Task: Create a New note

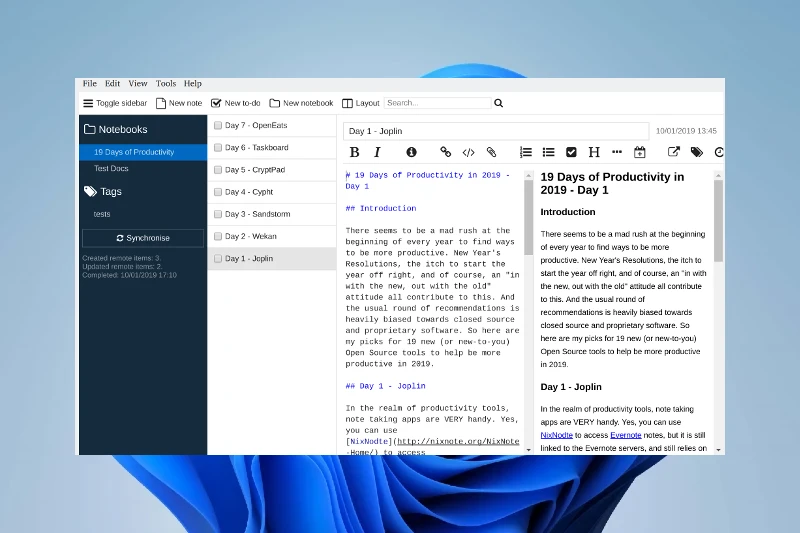Action: (179, 103)
